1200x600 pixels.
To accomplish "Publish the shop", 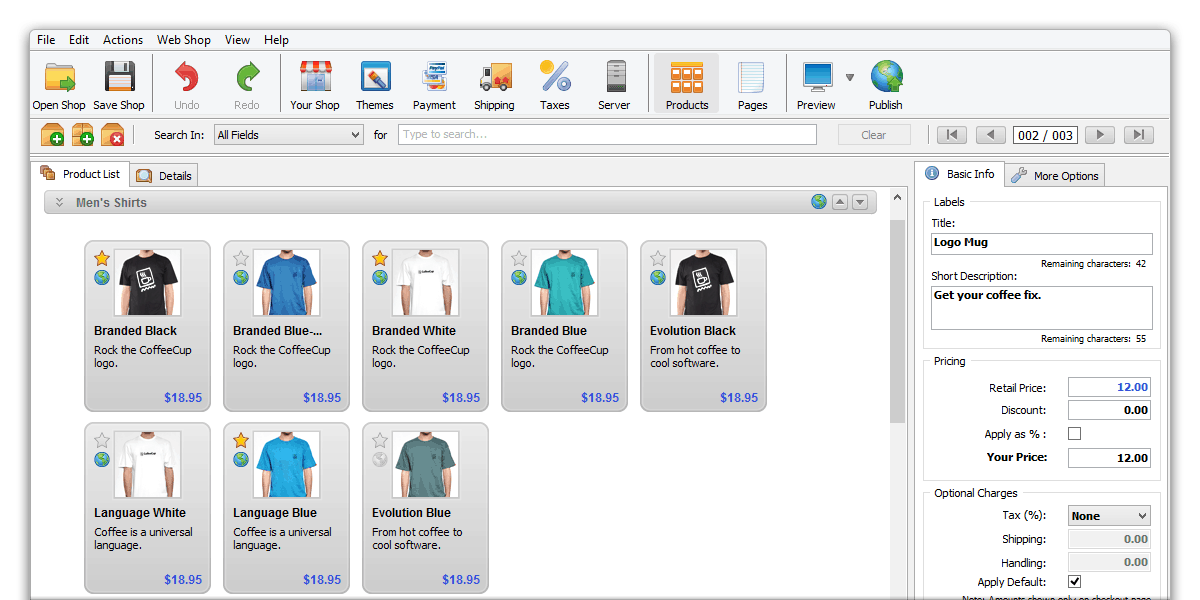I will click(x=886, y=84).
